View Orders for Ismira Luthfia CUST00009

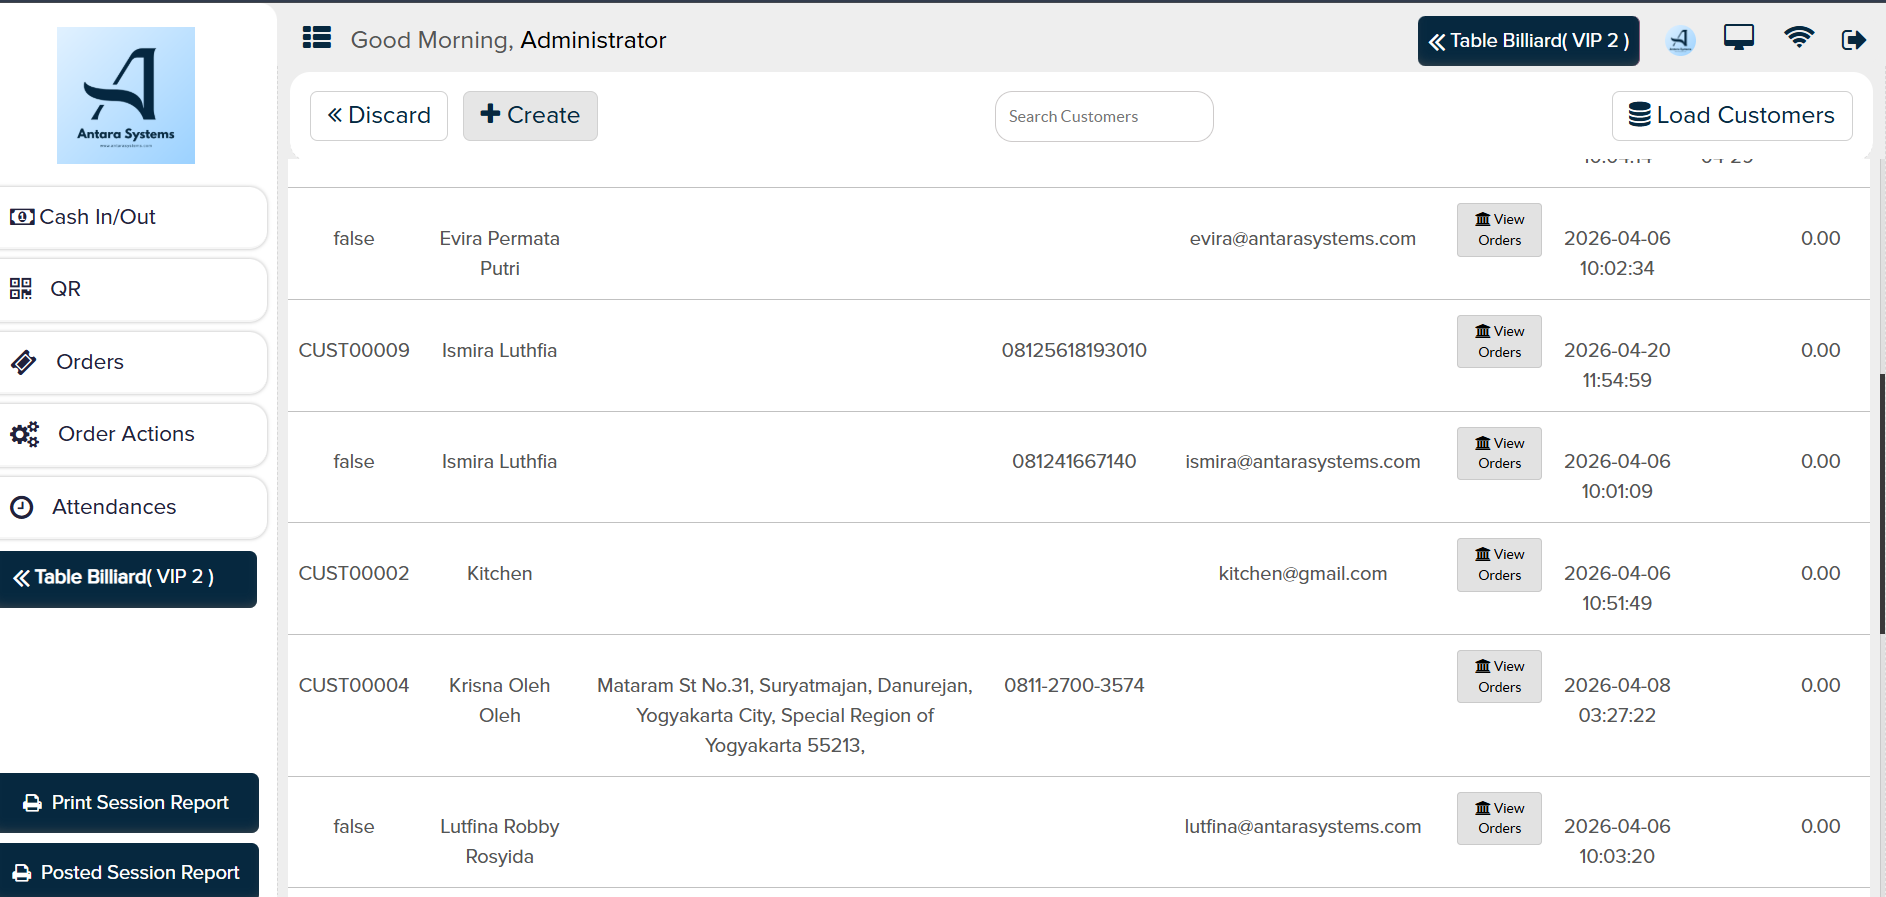pyautogui.click(x=1499, y=342)
